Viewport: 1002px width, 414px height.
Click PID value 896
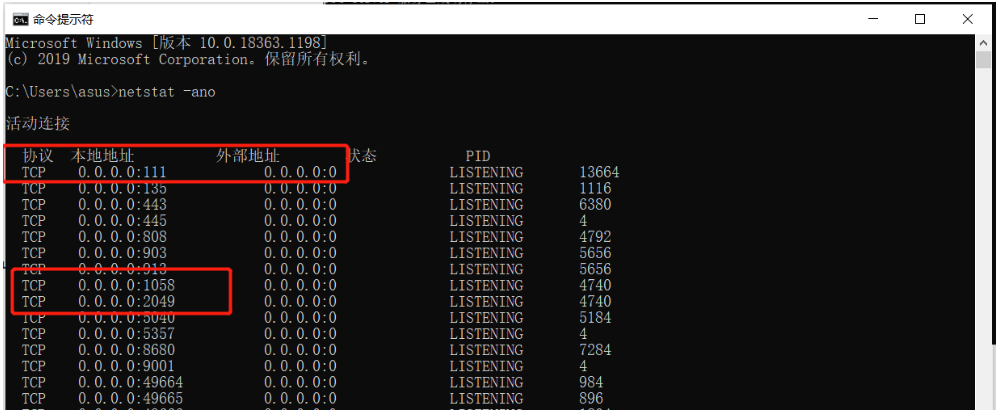click(x=591, y=399)
